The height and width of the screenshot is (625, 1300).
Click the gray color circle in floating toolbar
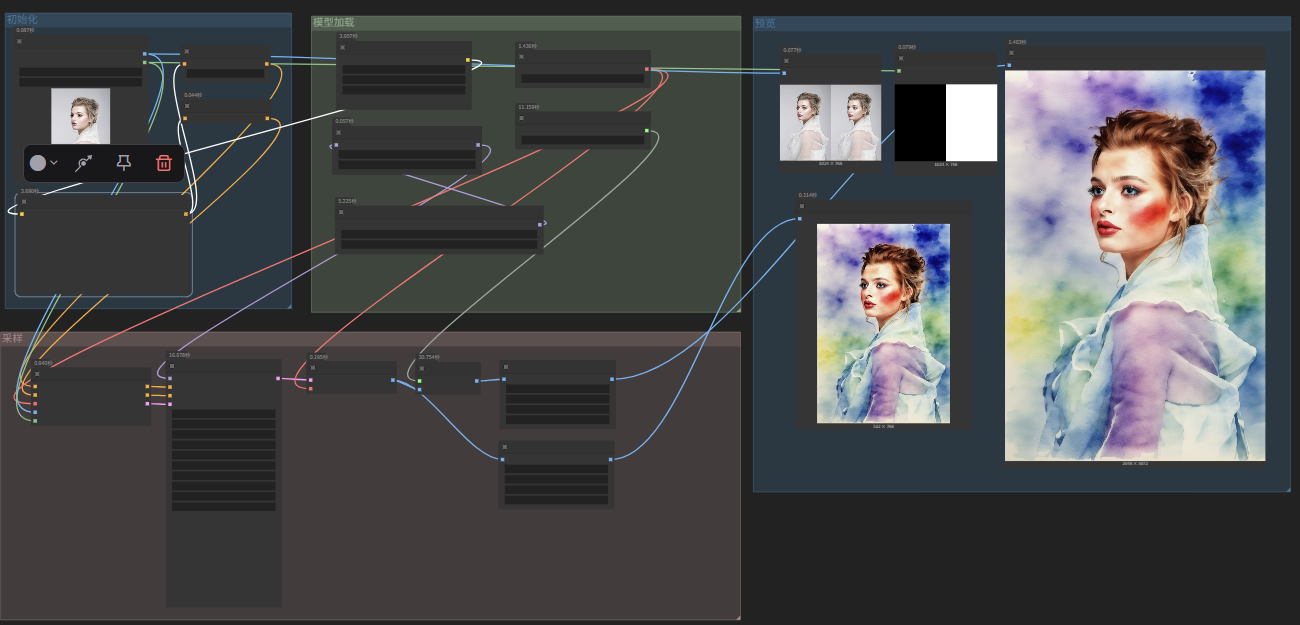(38, 163)
